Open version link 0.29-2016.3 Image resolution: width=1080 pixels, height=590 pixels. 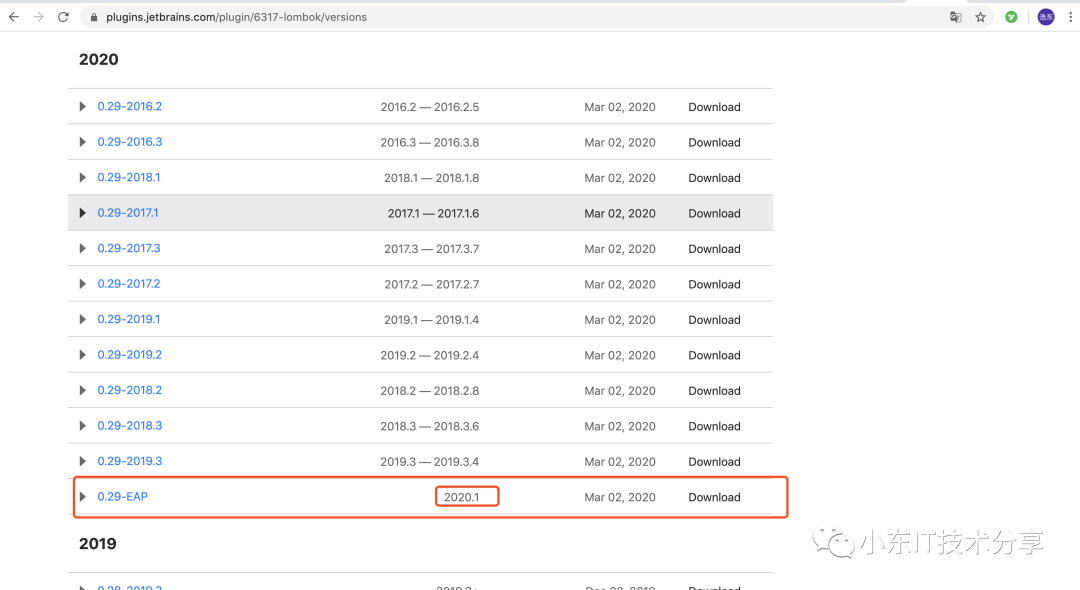129,142
